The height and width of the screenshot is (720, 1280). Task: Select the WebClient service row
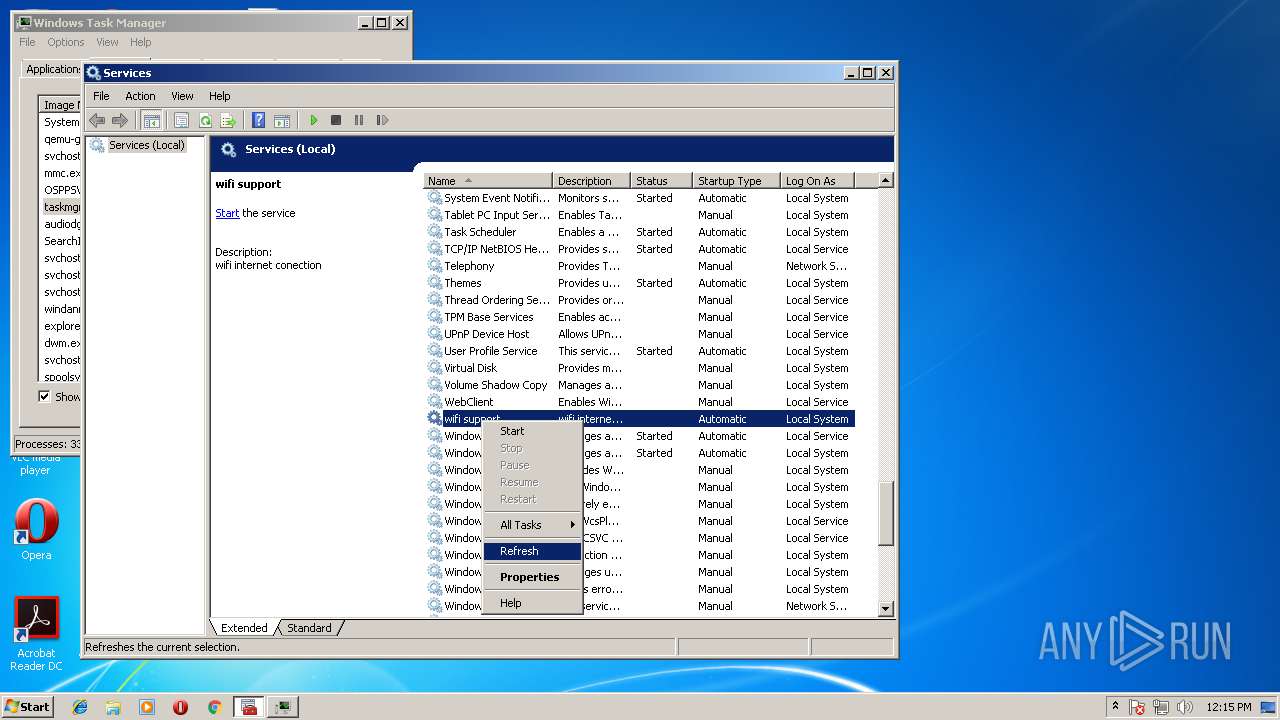(640, 402)
